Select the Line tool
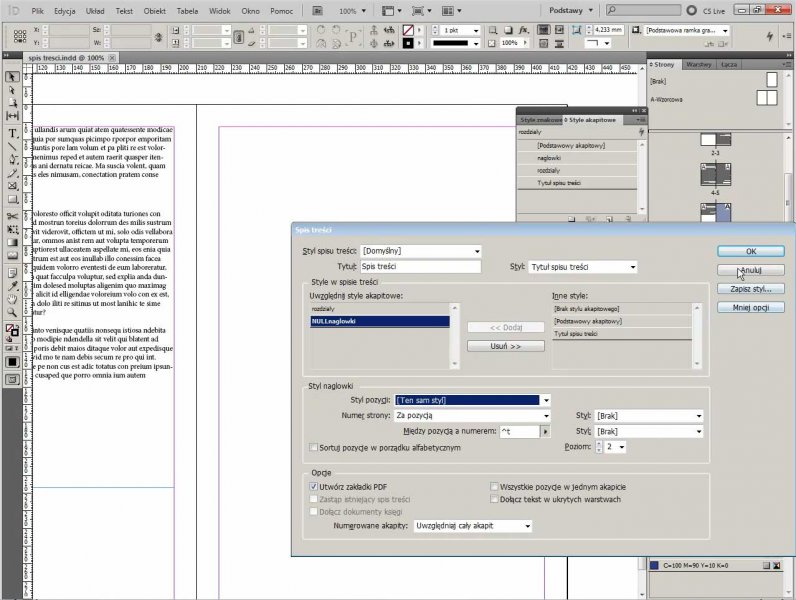The height and width of the screenshot is (600, 796). (13, 146)
